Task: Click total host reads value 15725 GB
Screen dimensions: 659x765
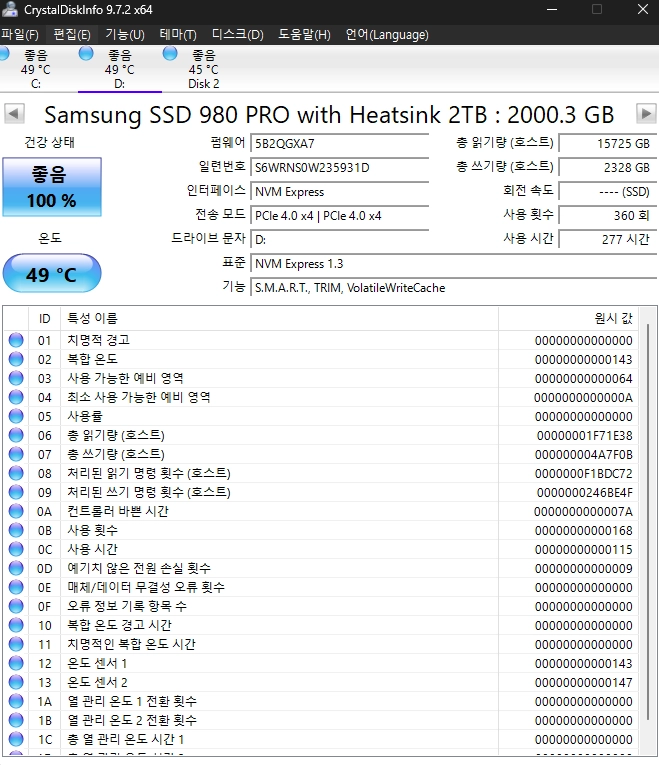Action: 607,144
